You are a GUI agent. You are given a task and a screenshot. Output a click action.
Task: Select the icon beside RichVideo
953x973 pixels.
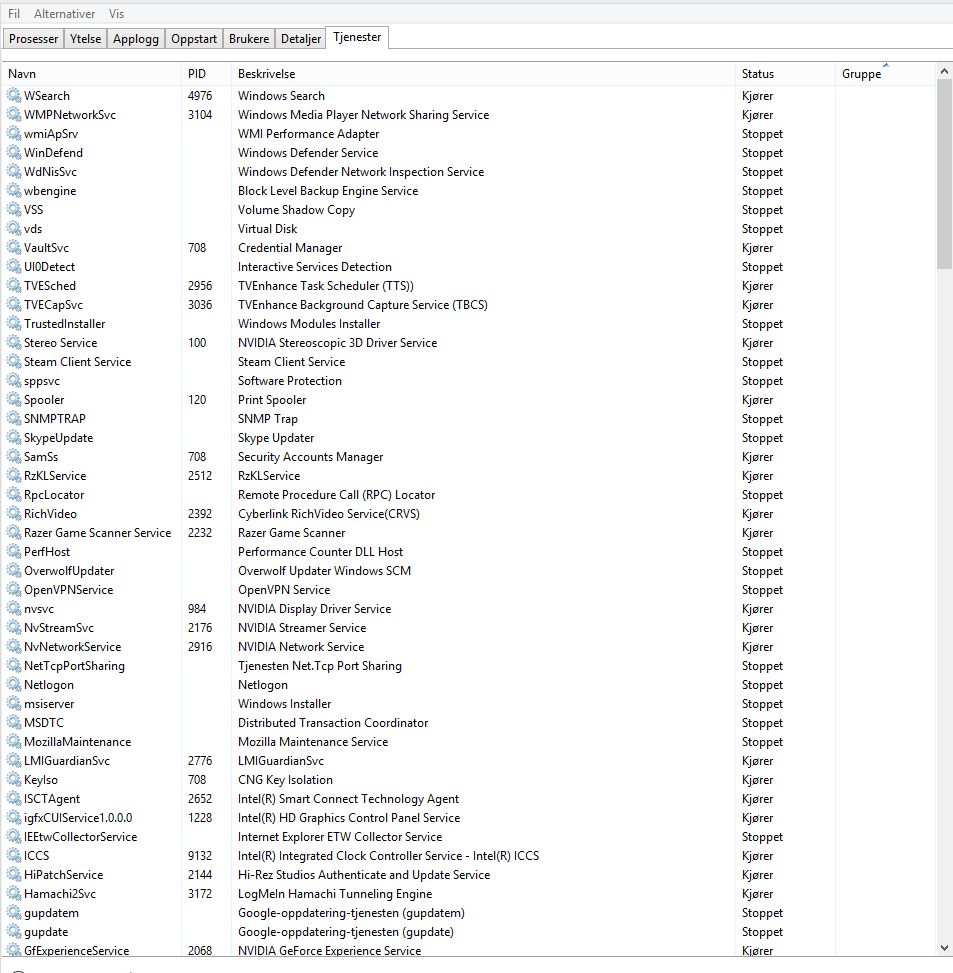[x=14, y=514]
